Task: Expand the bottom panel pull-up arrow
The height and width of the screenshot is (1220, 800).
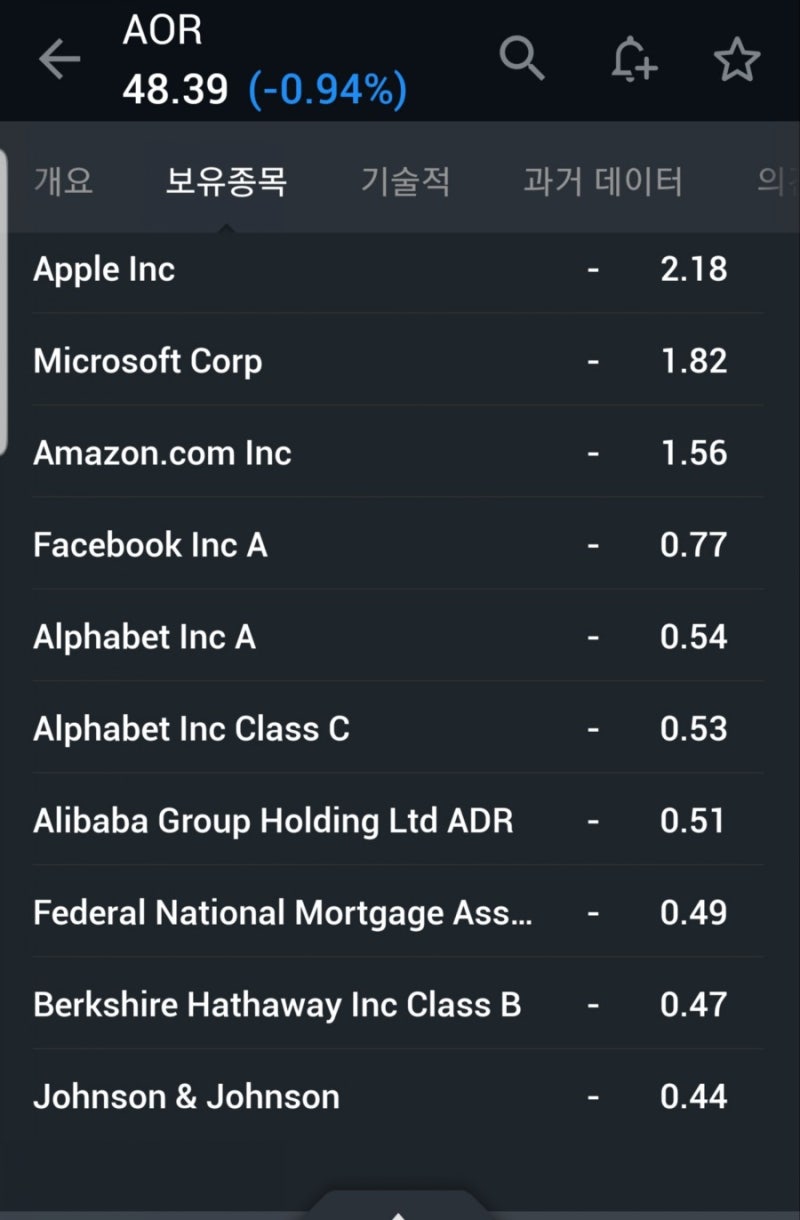Action: coord(398,1210)
